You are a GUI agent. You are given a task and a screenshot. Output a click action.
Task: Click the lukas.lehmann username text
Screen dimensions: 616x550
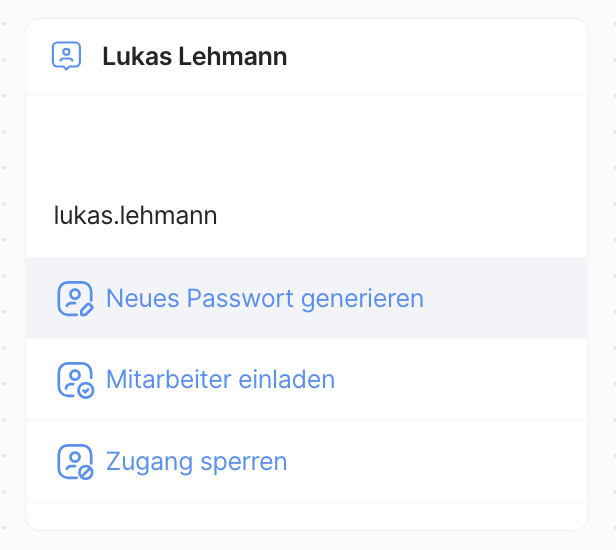click(x=136, y=215)
